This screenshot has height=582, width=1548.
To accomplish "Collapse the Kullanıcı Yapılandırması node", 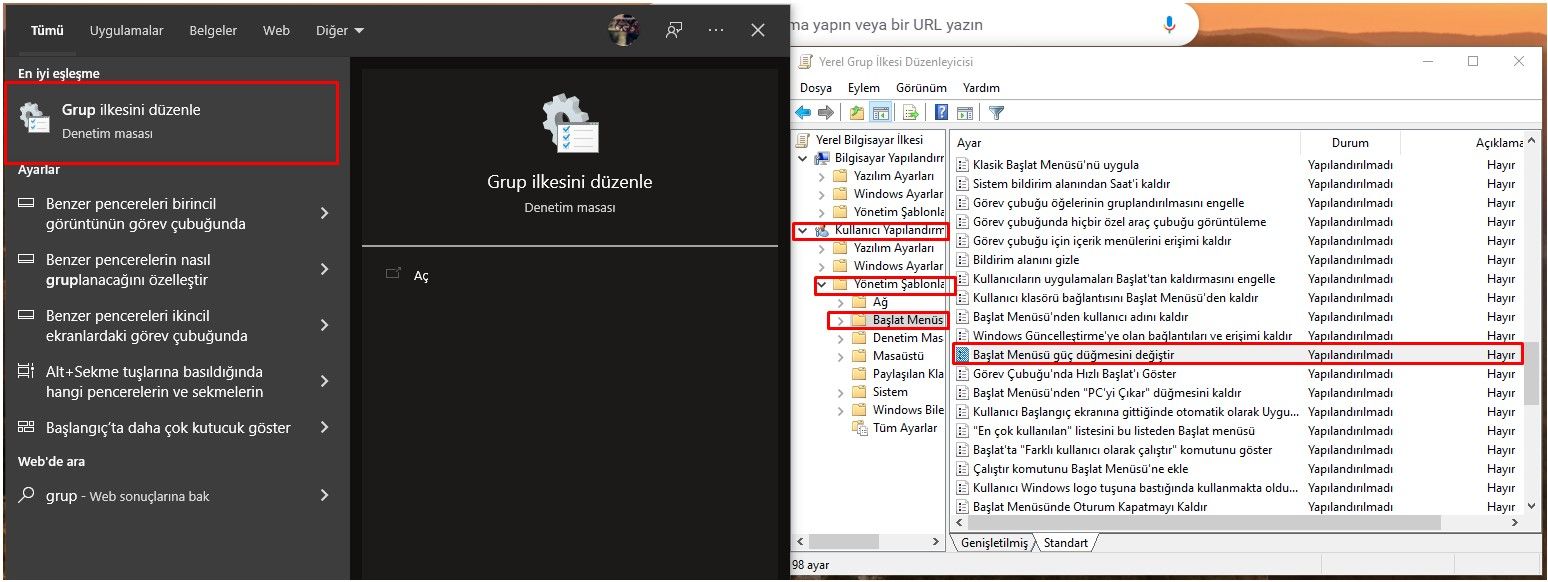I will pos(803,231).
